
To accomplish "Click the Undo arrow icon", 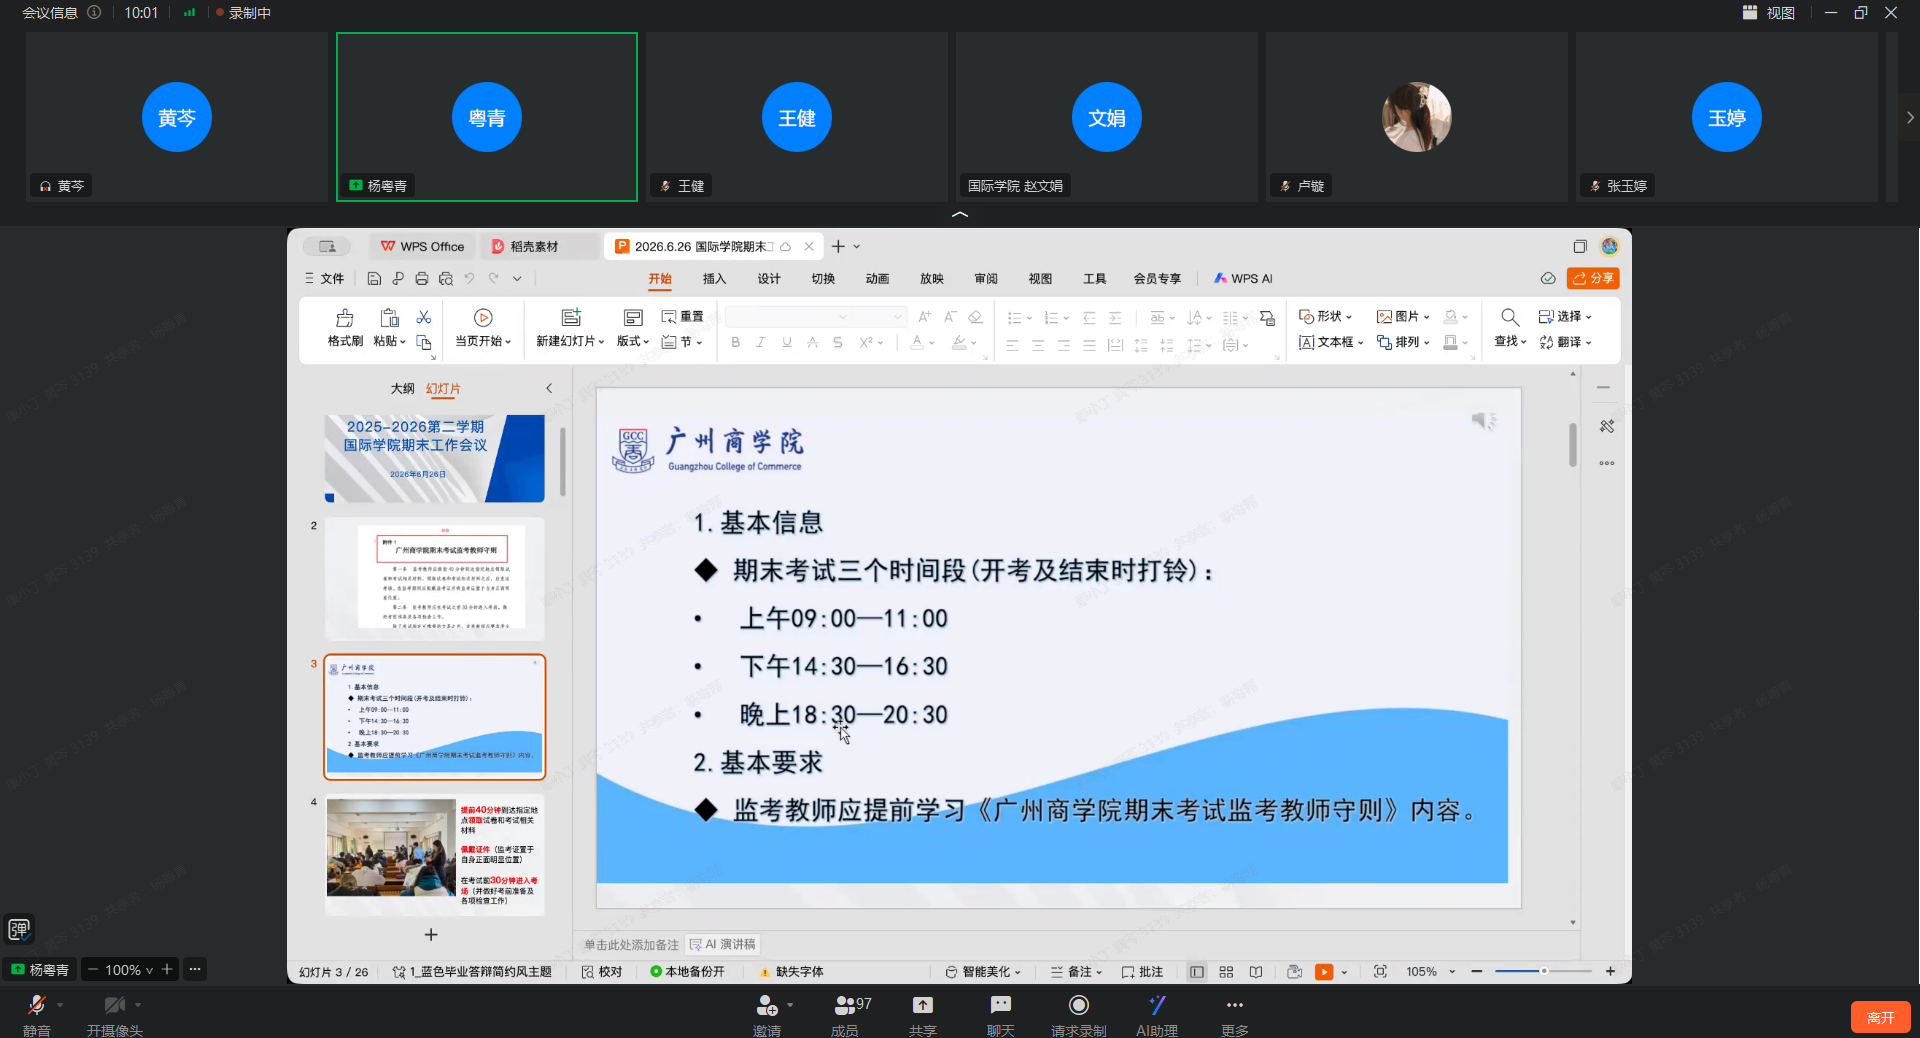I will tap(469, 279).
